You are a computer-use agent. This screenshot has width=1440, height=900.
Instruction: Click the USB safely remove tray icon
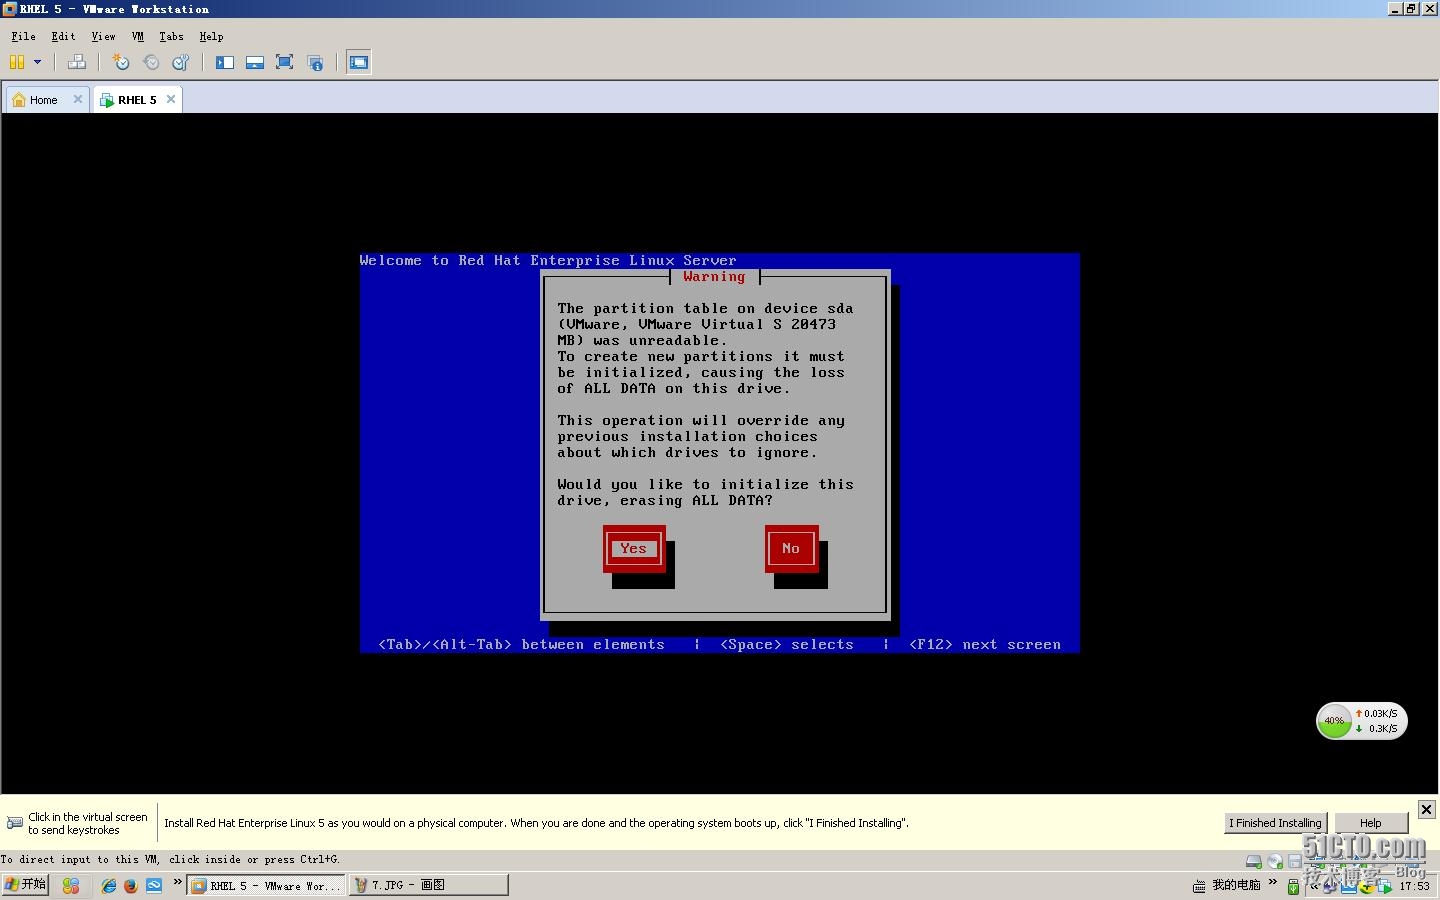(1293, 886)
